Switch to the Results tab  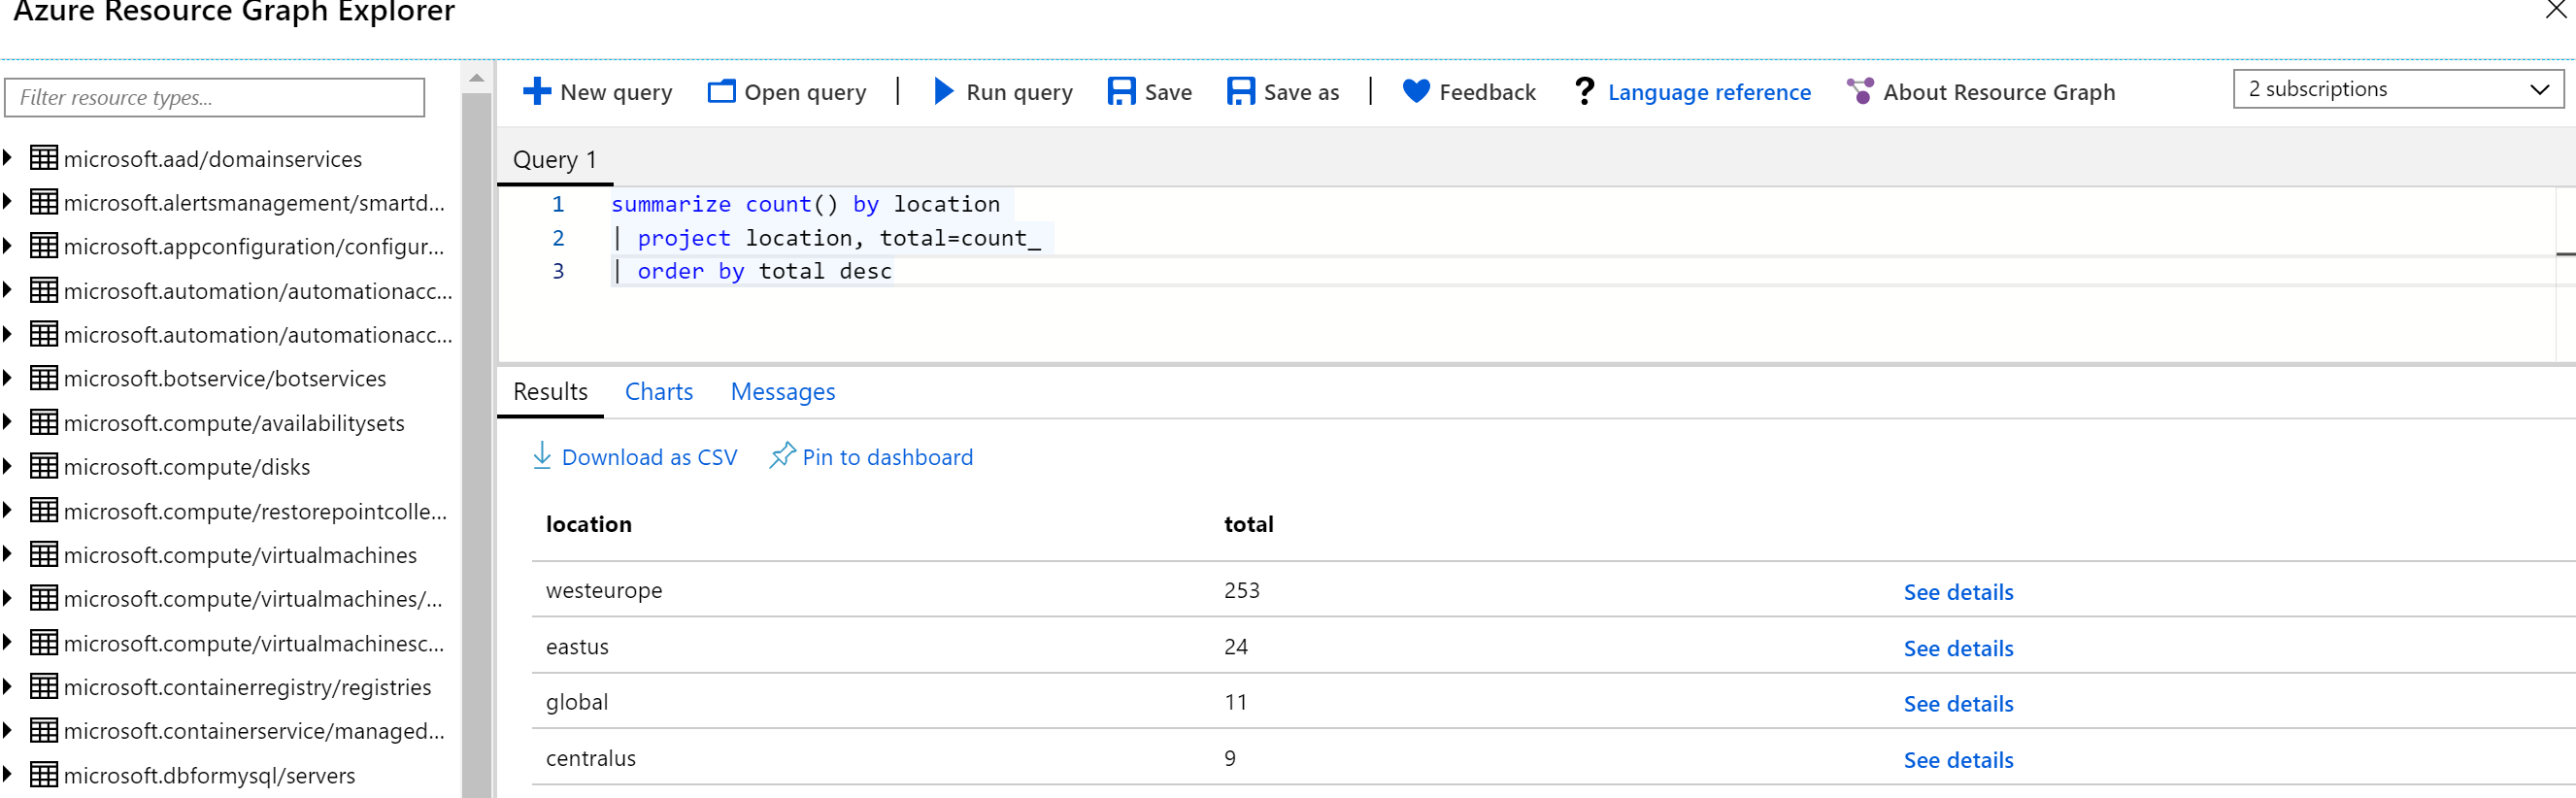click(550, 392)
